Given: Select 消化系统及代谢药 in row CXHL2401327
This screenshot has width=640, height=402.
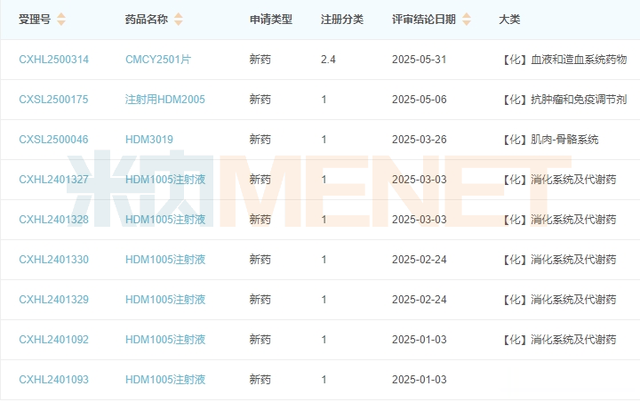Looking at the screenshot, I should (573, 180).
